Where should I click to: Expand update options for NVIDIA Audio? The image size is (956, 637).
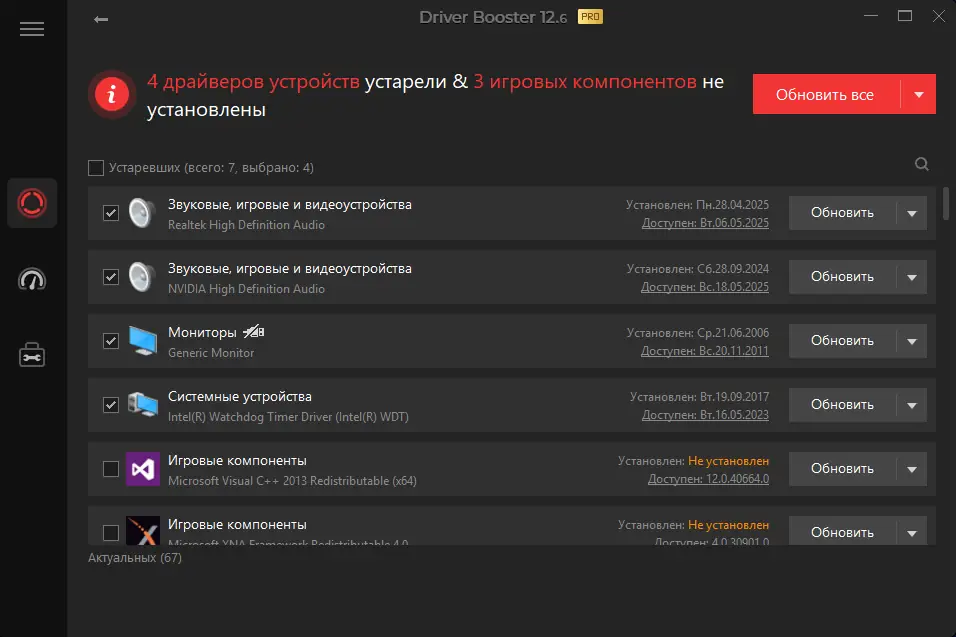tap(911, 277)
